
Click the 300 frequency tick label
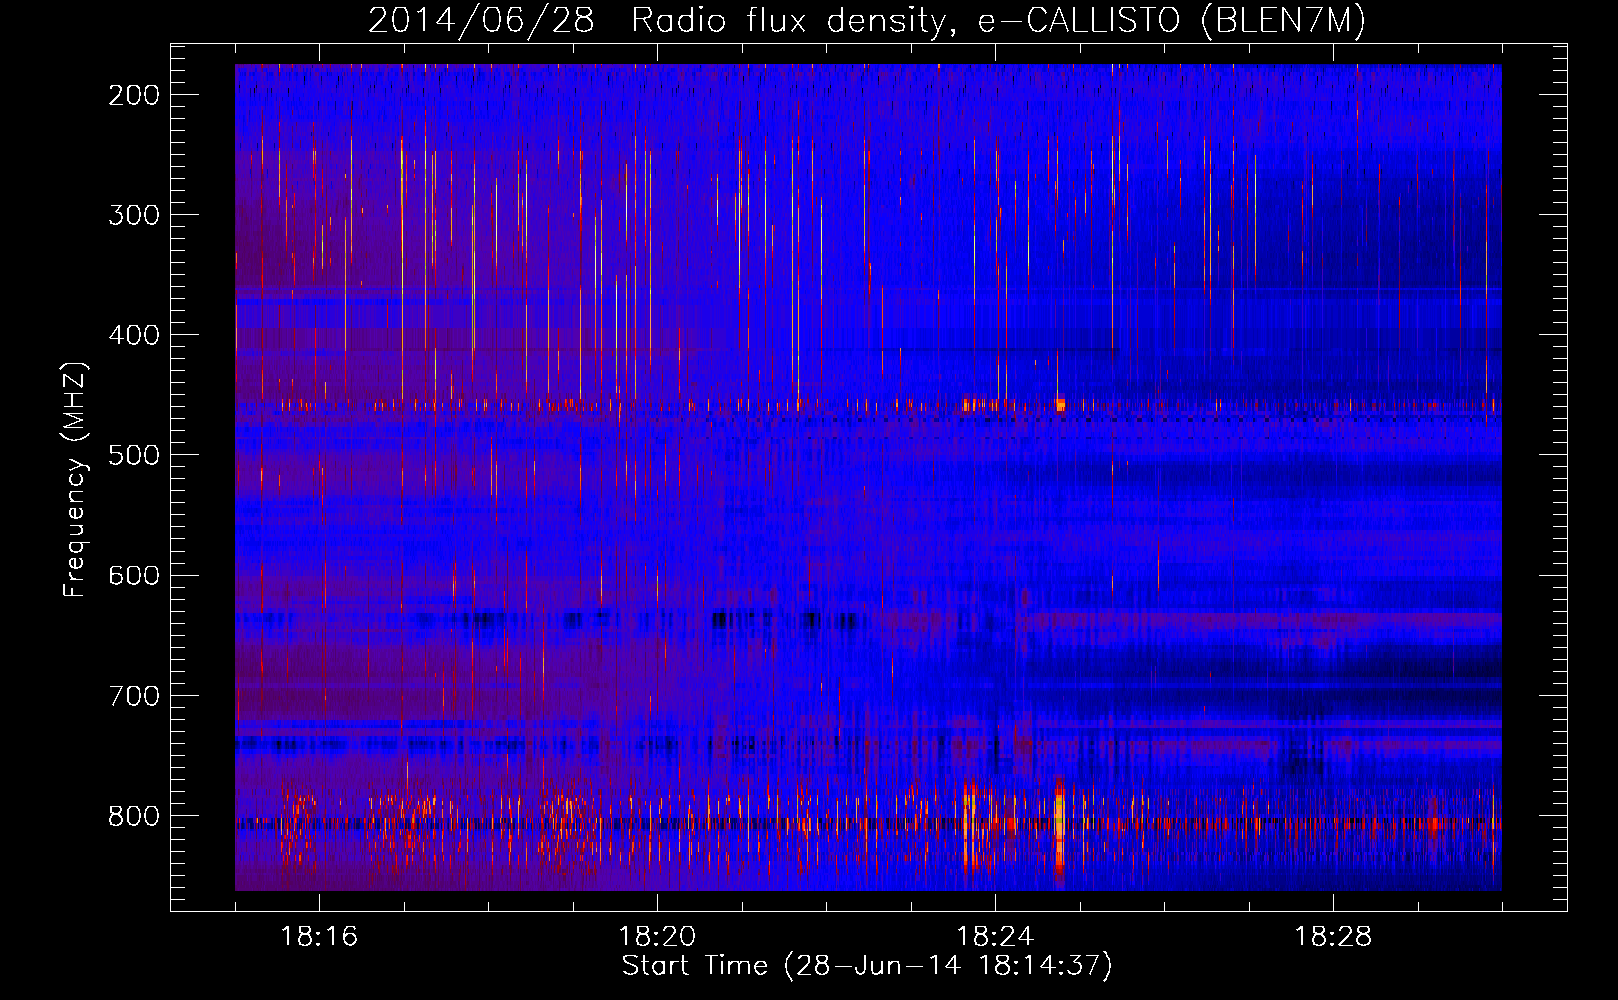tap(134, 215)
